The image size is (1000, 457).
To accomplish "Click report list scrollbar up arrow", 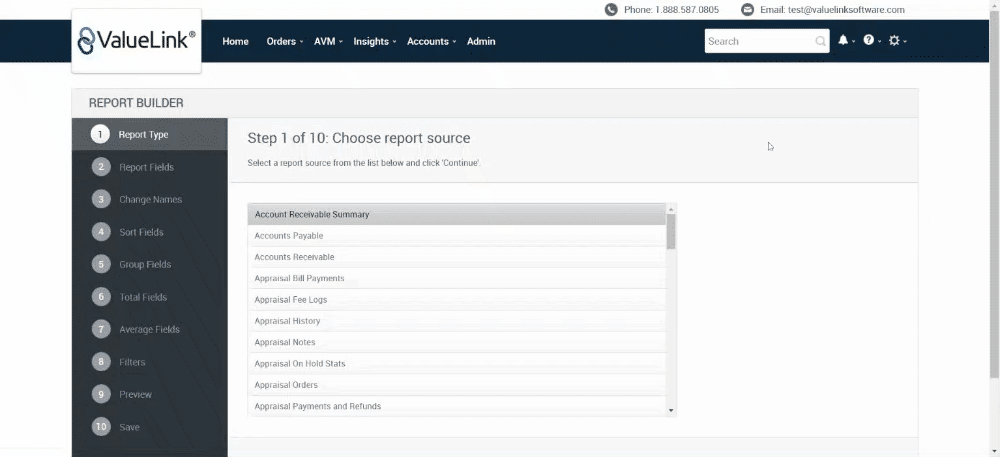I will [671, 208].
